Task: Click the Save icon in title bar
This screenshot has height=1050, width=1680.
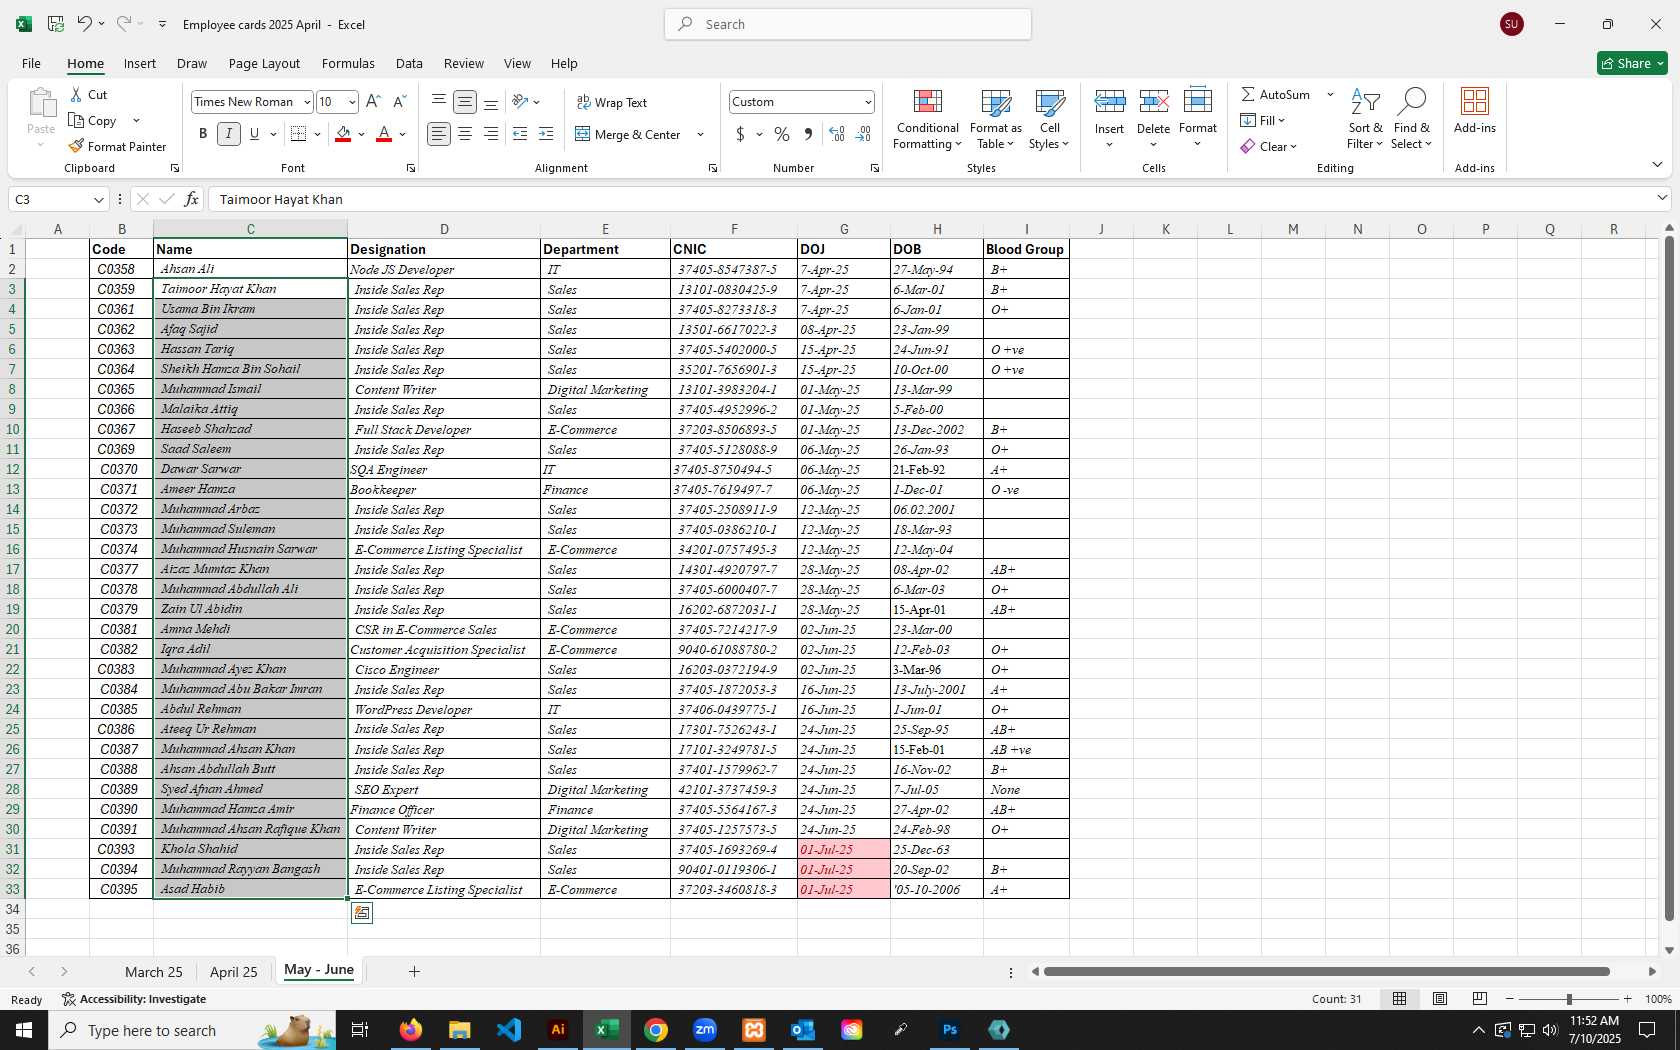Action: pyautogui.click(x=56, y=24)
